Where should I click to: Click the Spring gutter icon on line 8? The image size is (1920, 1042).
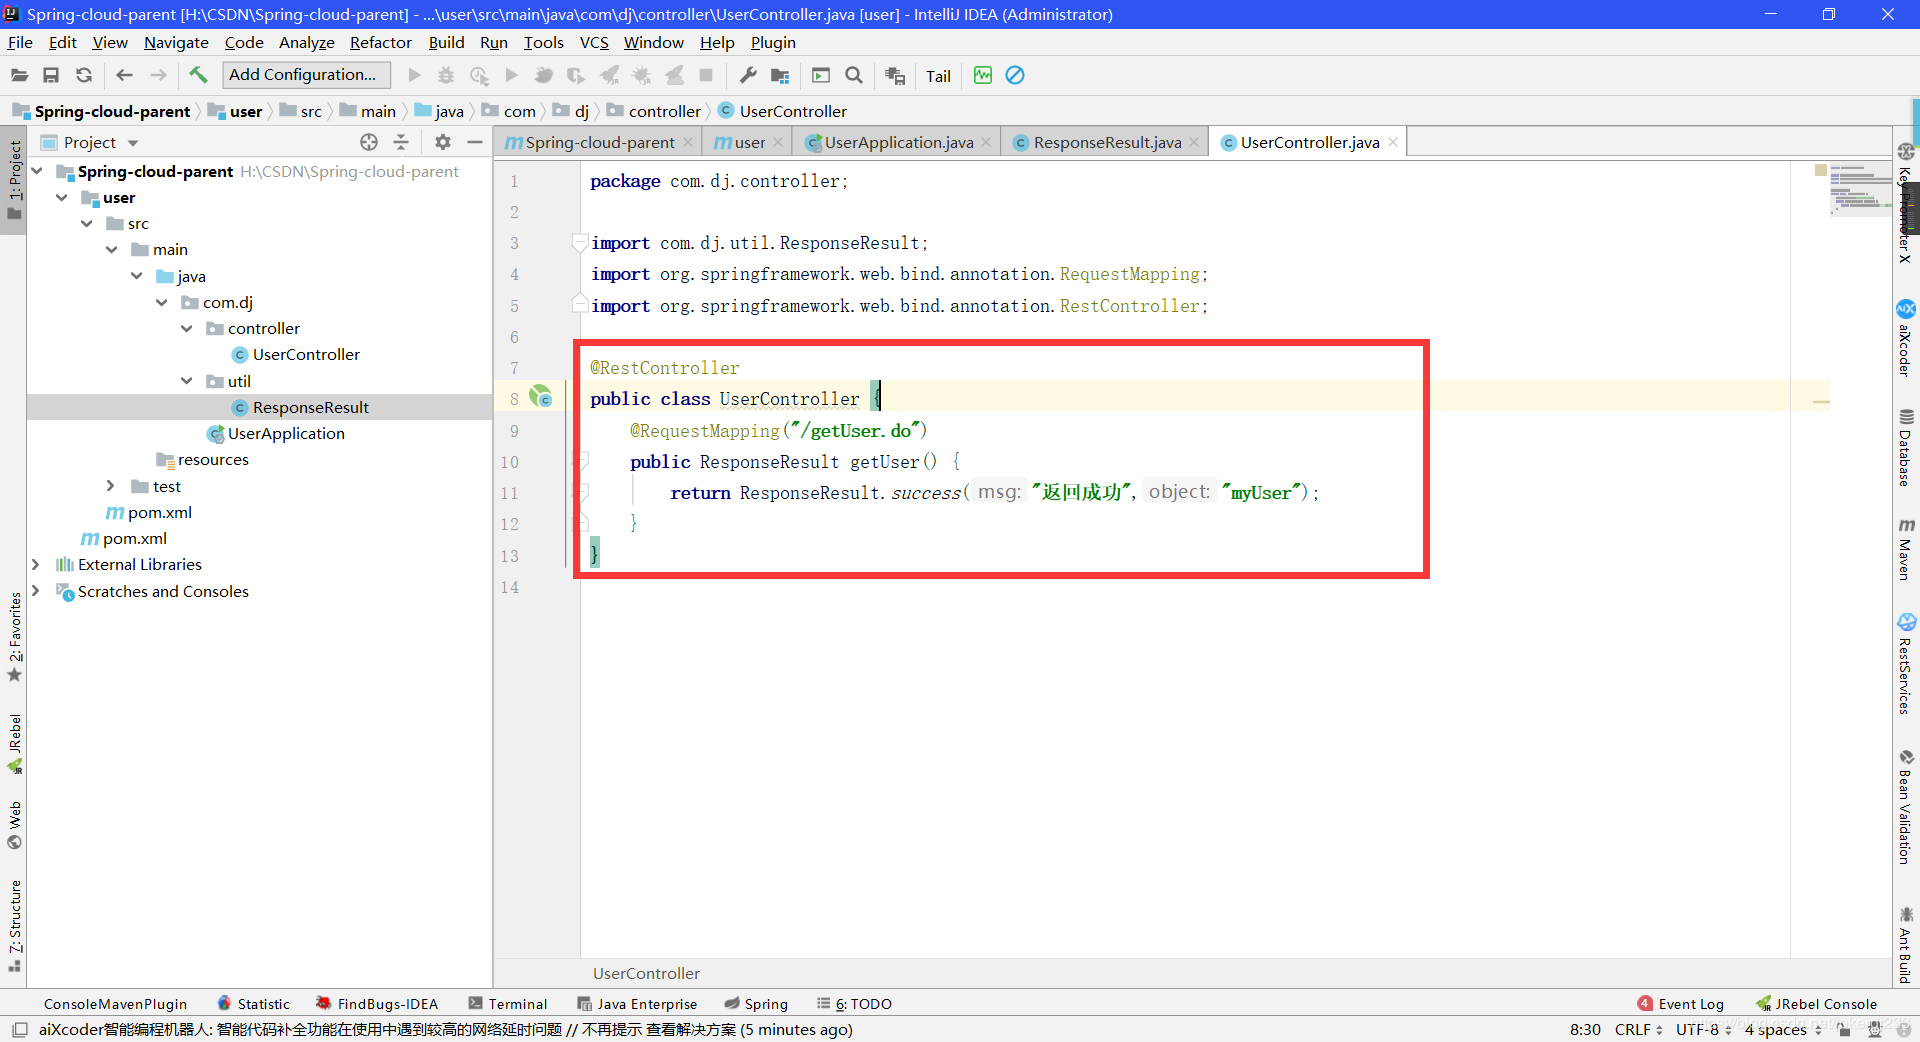click(x=541, y=397)
